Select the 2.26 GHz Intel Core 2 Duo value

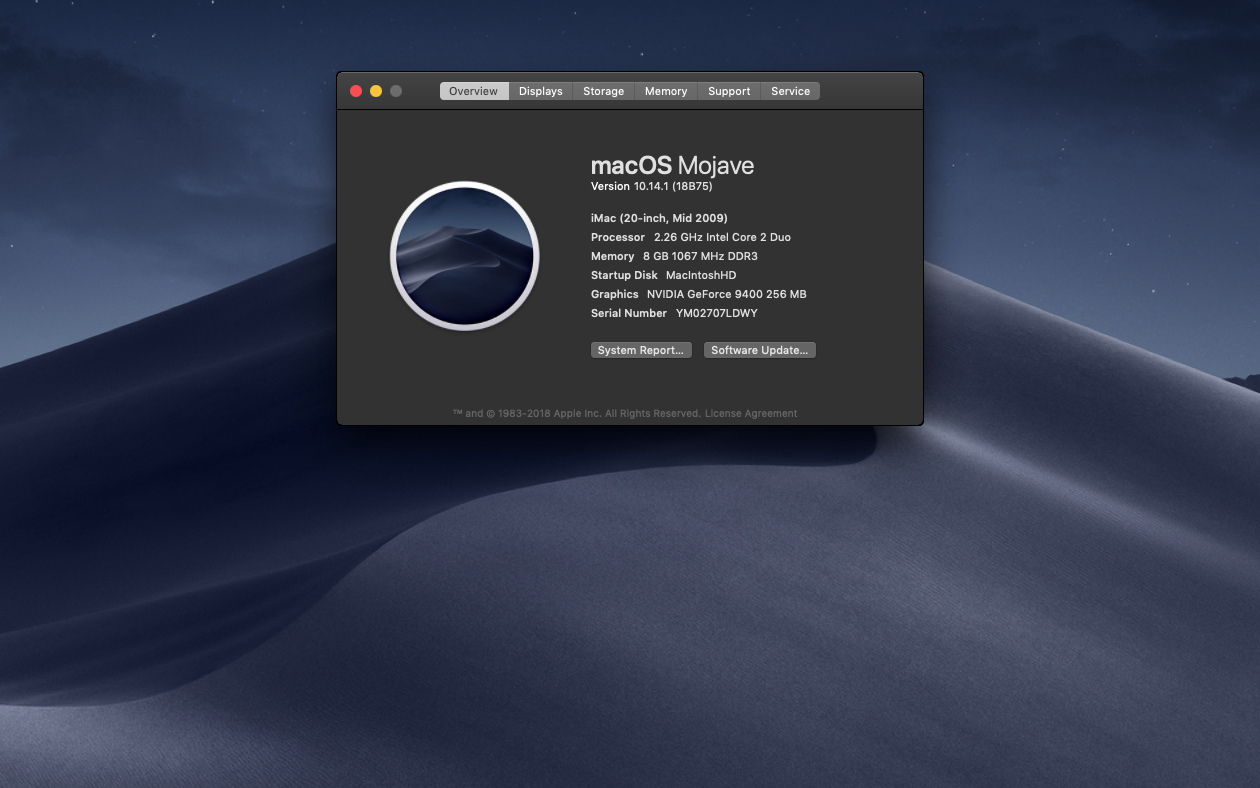722,237
